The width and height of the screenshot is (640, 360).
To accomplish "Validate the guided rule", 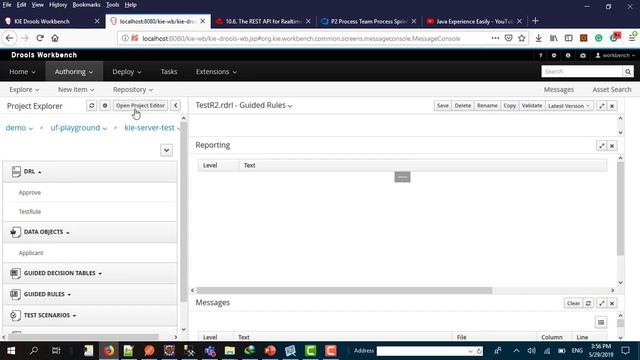I will click(532, 106).
